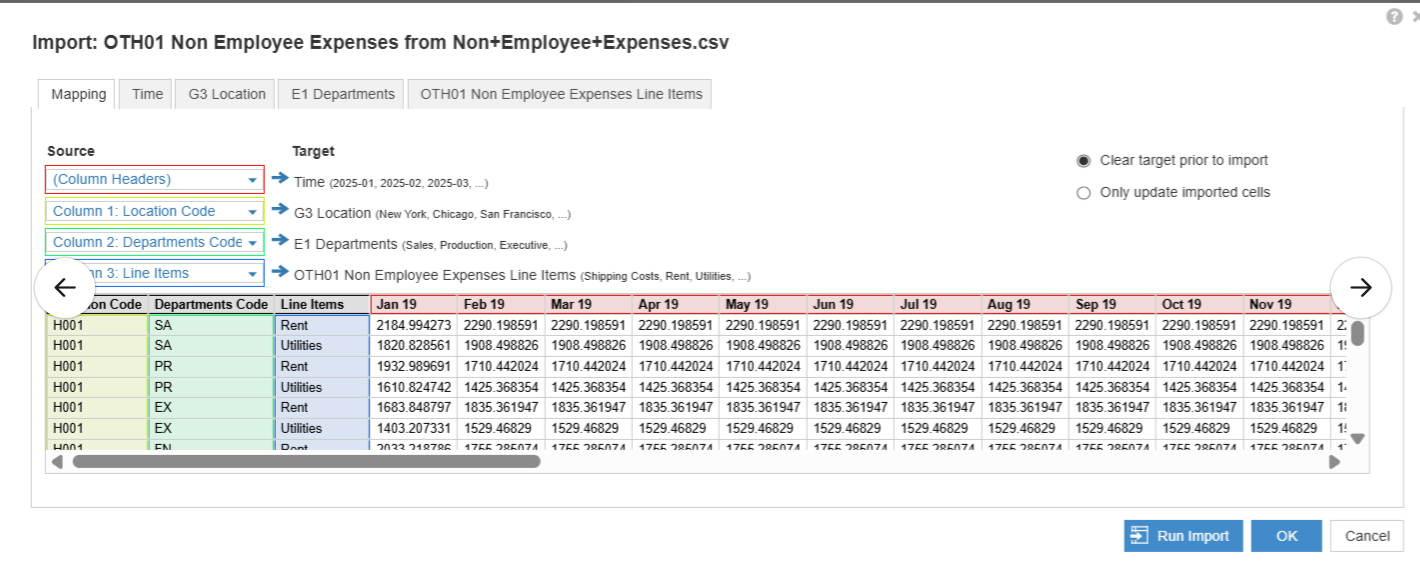This screenshot has width=1420, height=566.
Task: Click the G3 Location target mapping label
Action: pos(432,213)
